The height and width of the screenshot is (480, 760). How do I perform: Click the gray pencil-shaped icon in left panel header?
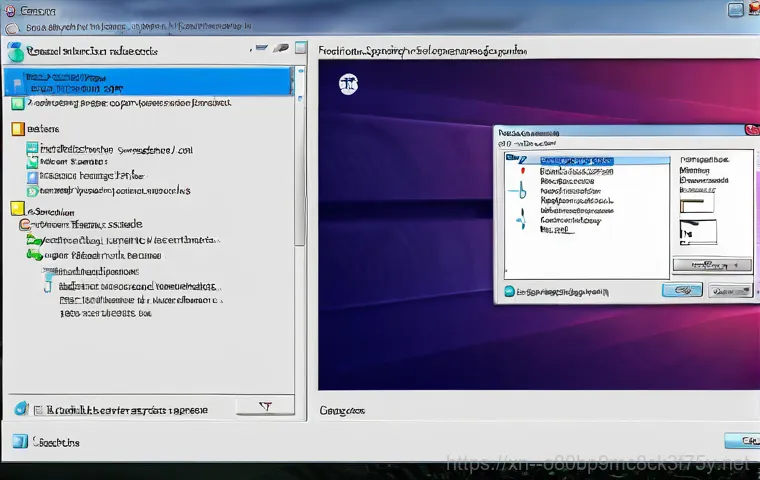tap(281, 48)
